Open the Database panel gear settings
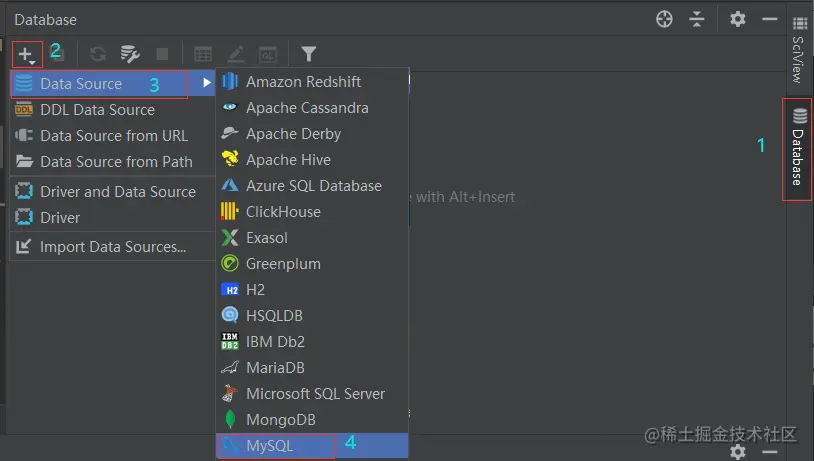The height and width of the screenshot is (461, 814). click(738, 19)
